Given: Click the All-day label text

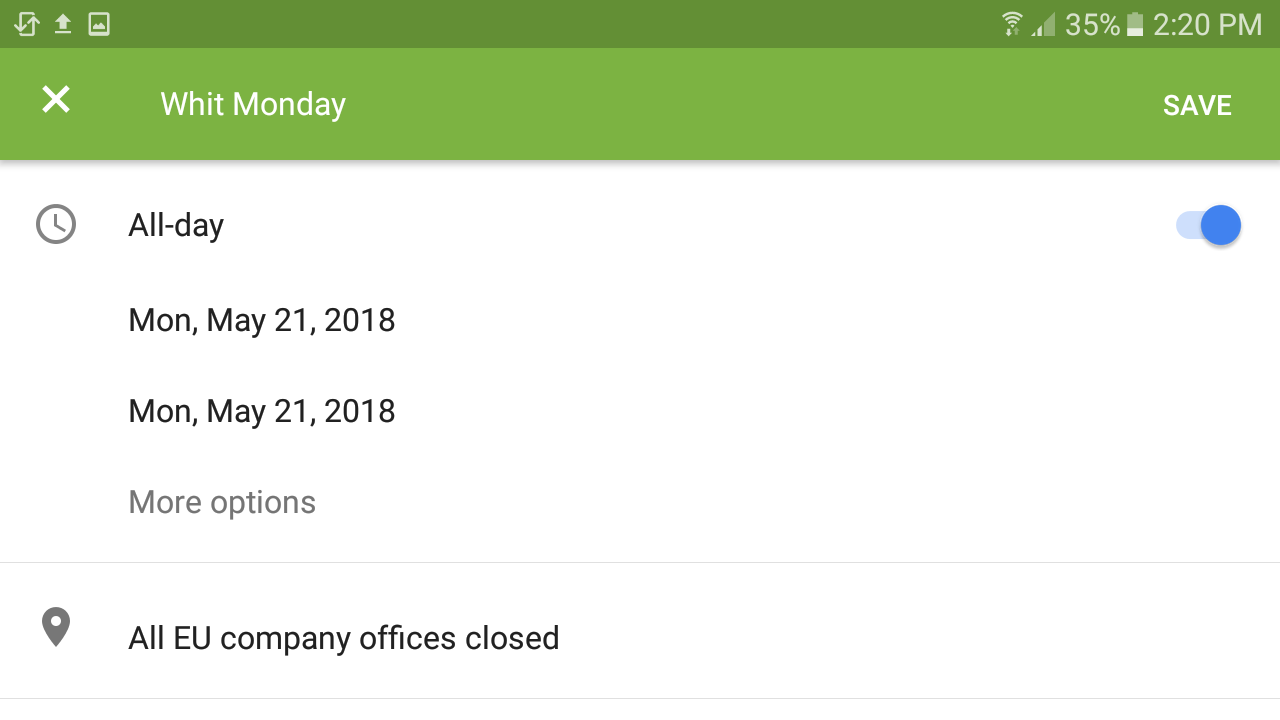Looking at the screenshot, I should coord(176,225).
